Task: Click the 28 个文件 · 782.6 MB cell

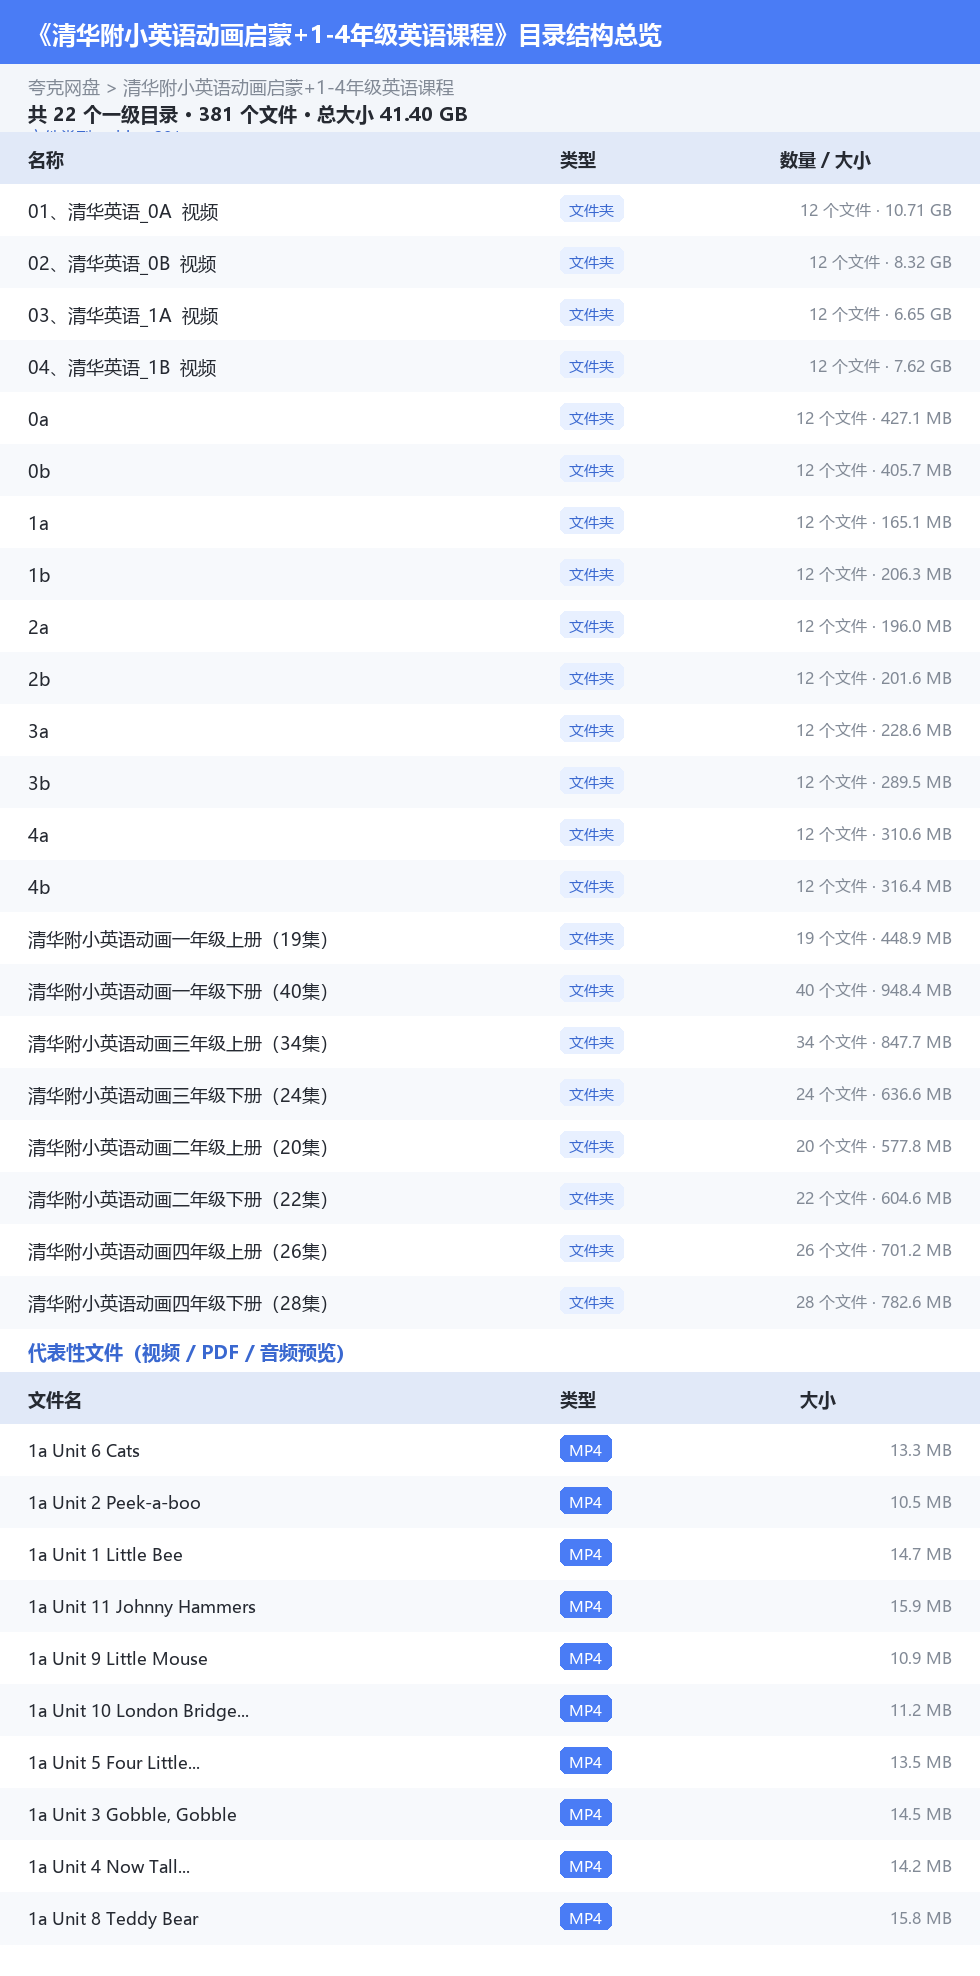Action: point(874,1302)
